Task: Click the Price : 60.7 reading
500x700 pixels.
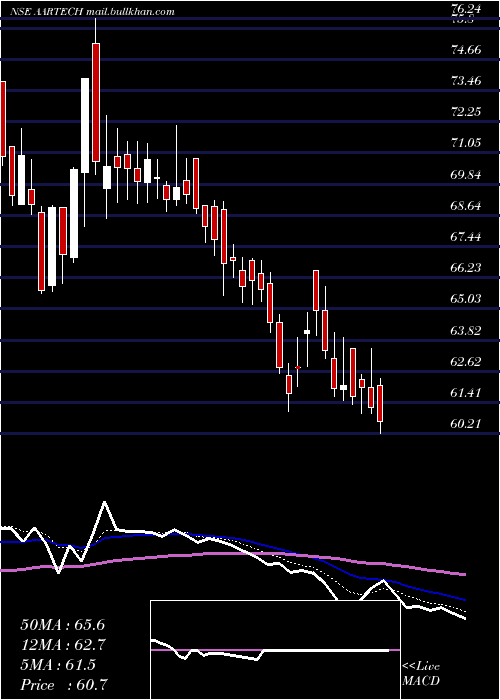Action: [64, 685]
